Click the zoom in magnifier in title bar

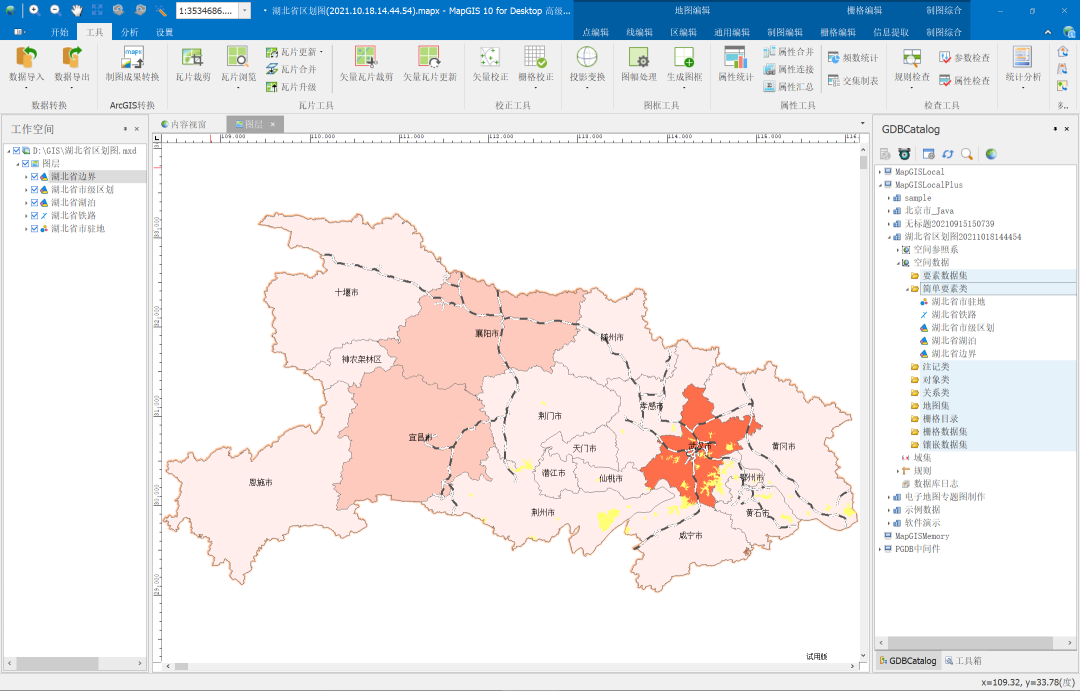[x=34, y=10]
